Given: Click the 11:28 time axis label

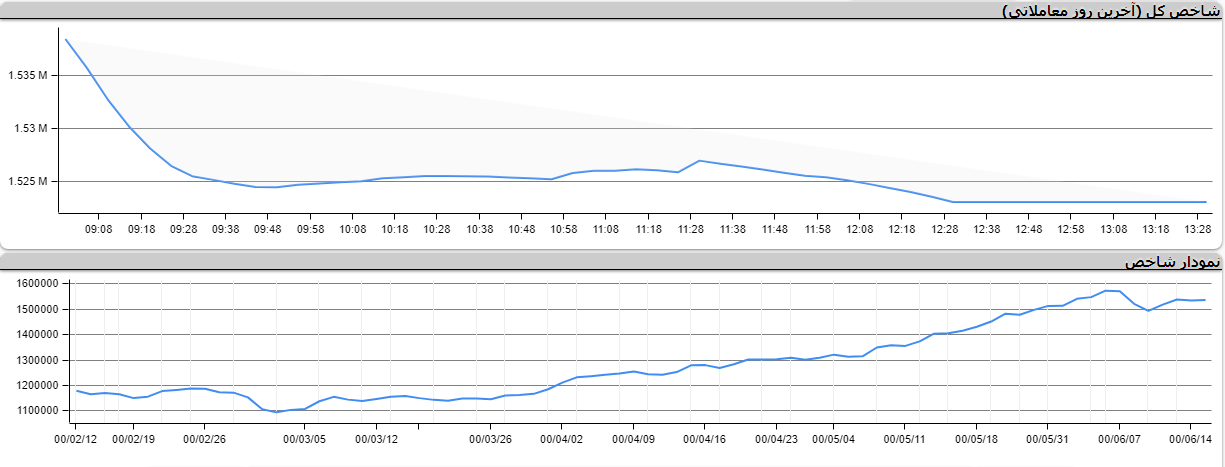Looking at the screenshot, I should click(690, 229).
